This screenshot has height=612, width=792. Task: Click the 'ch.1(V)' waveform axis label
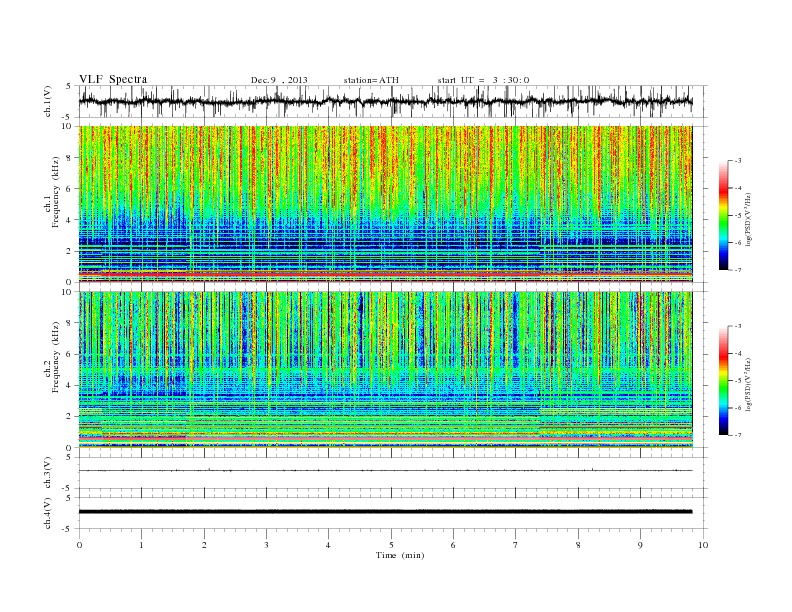(47, 101)
